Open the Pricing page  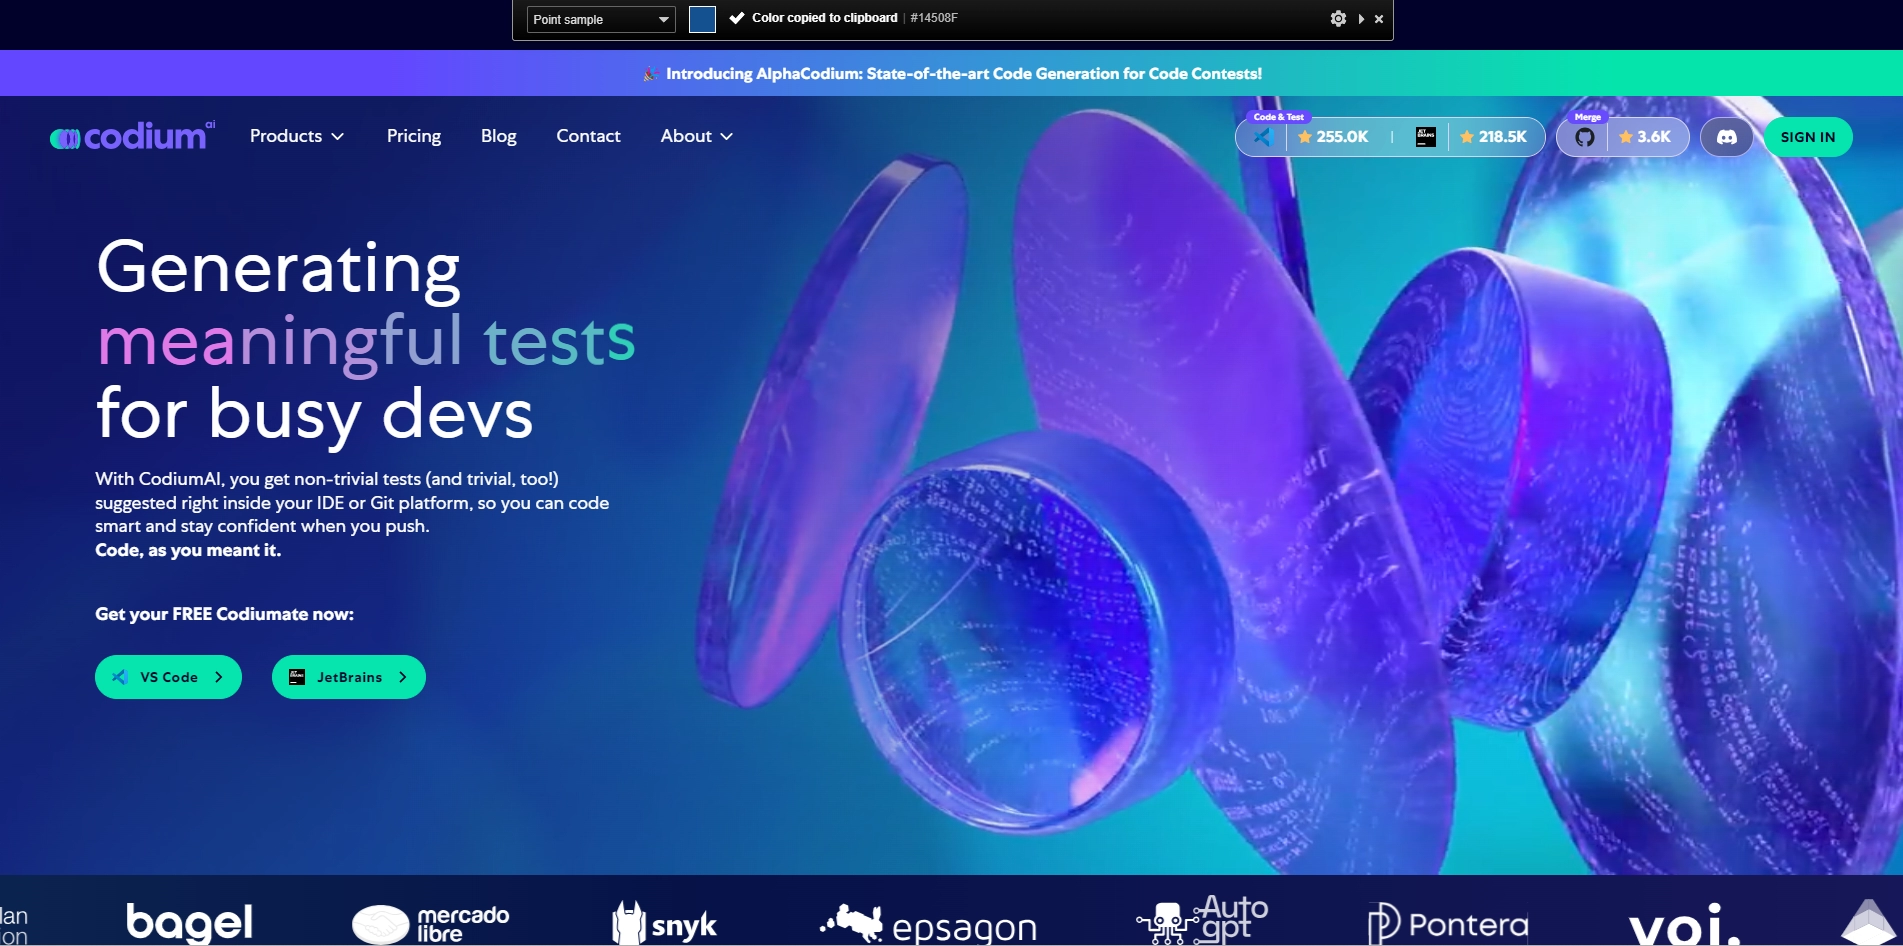tap(414, 136)
